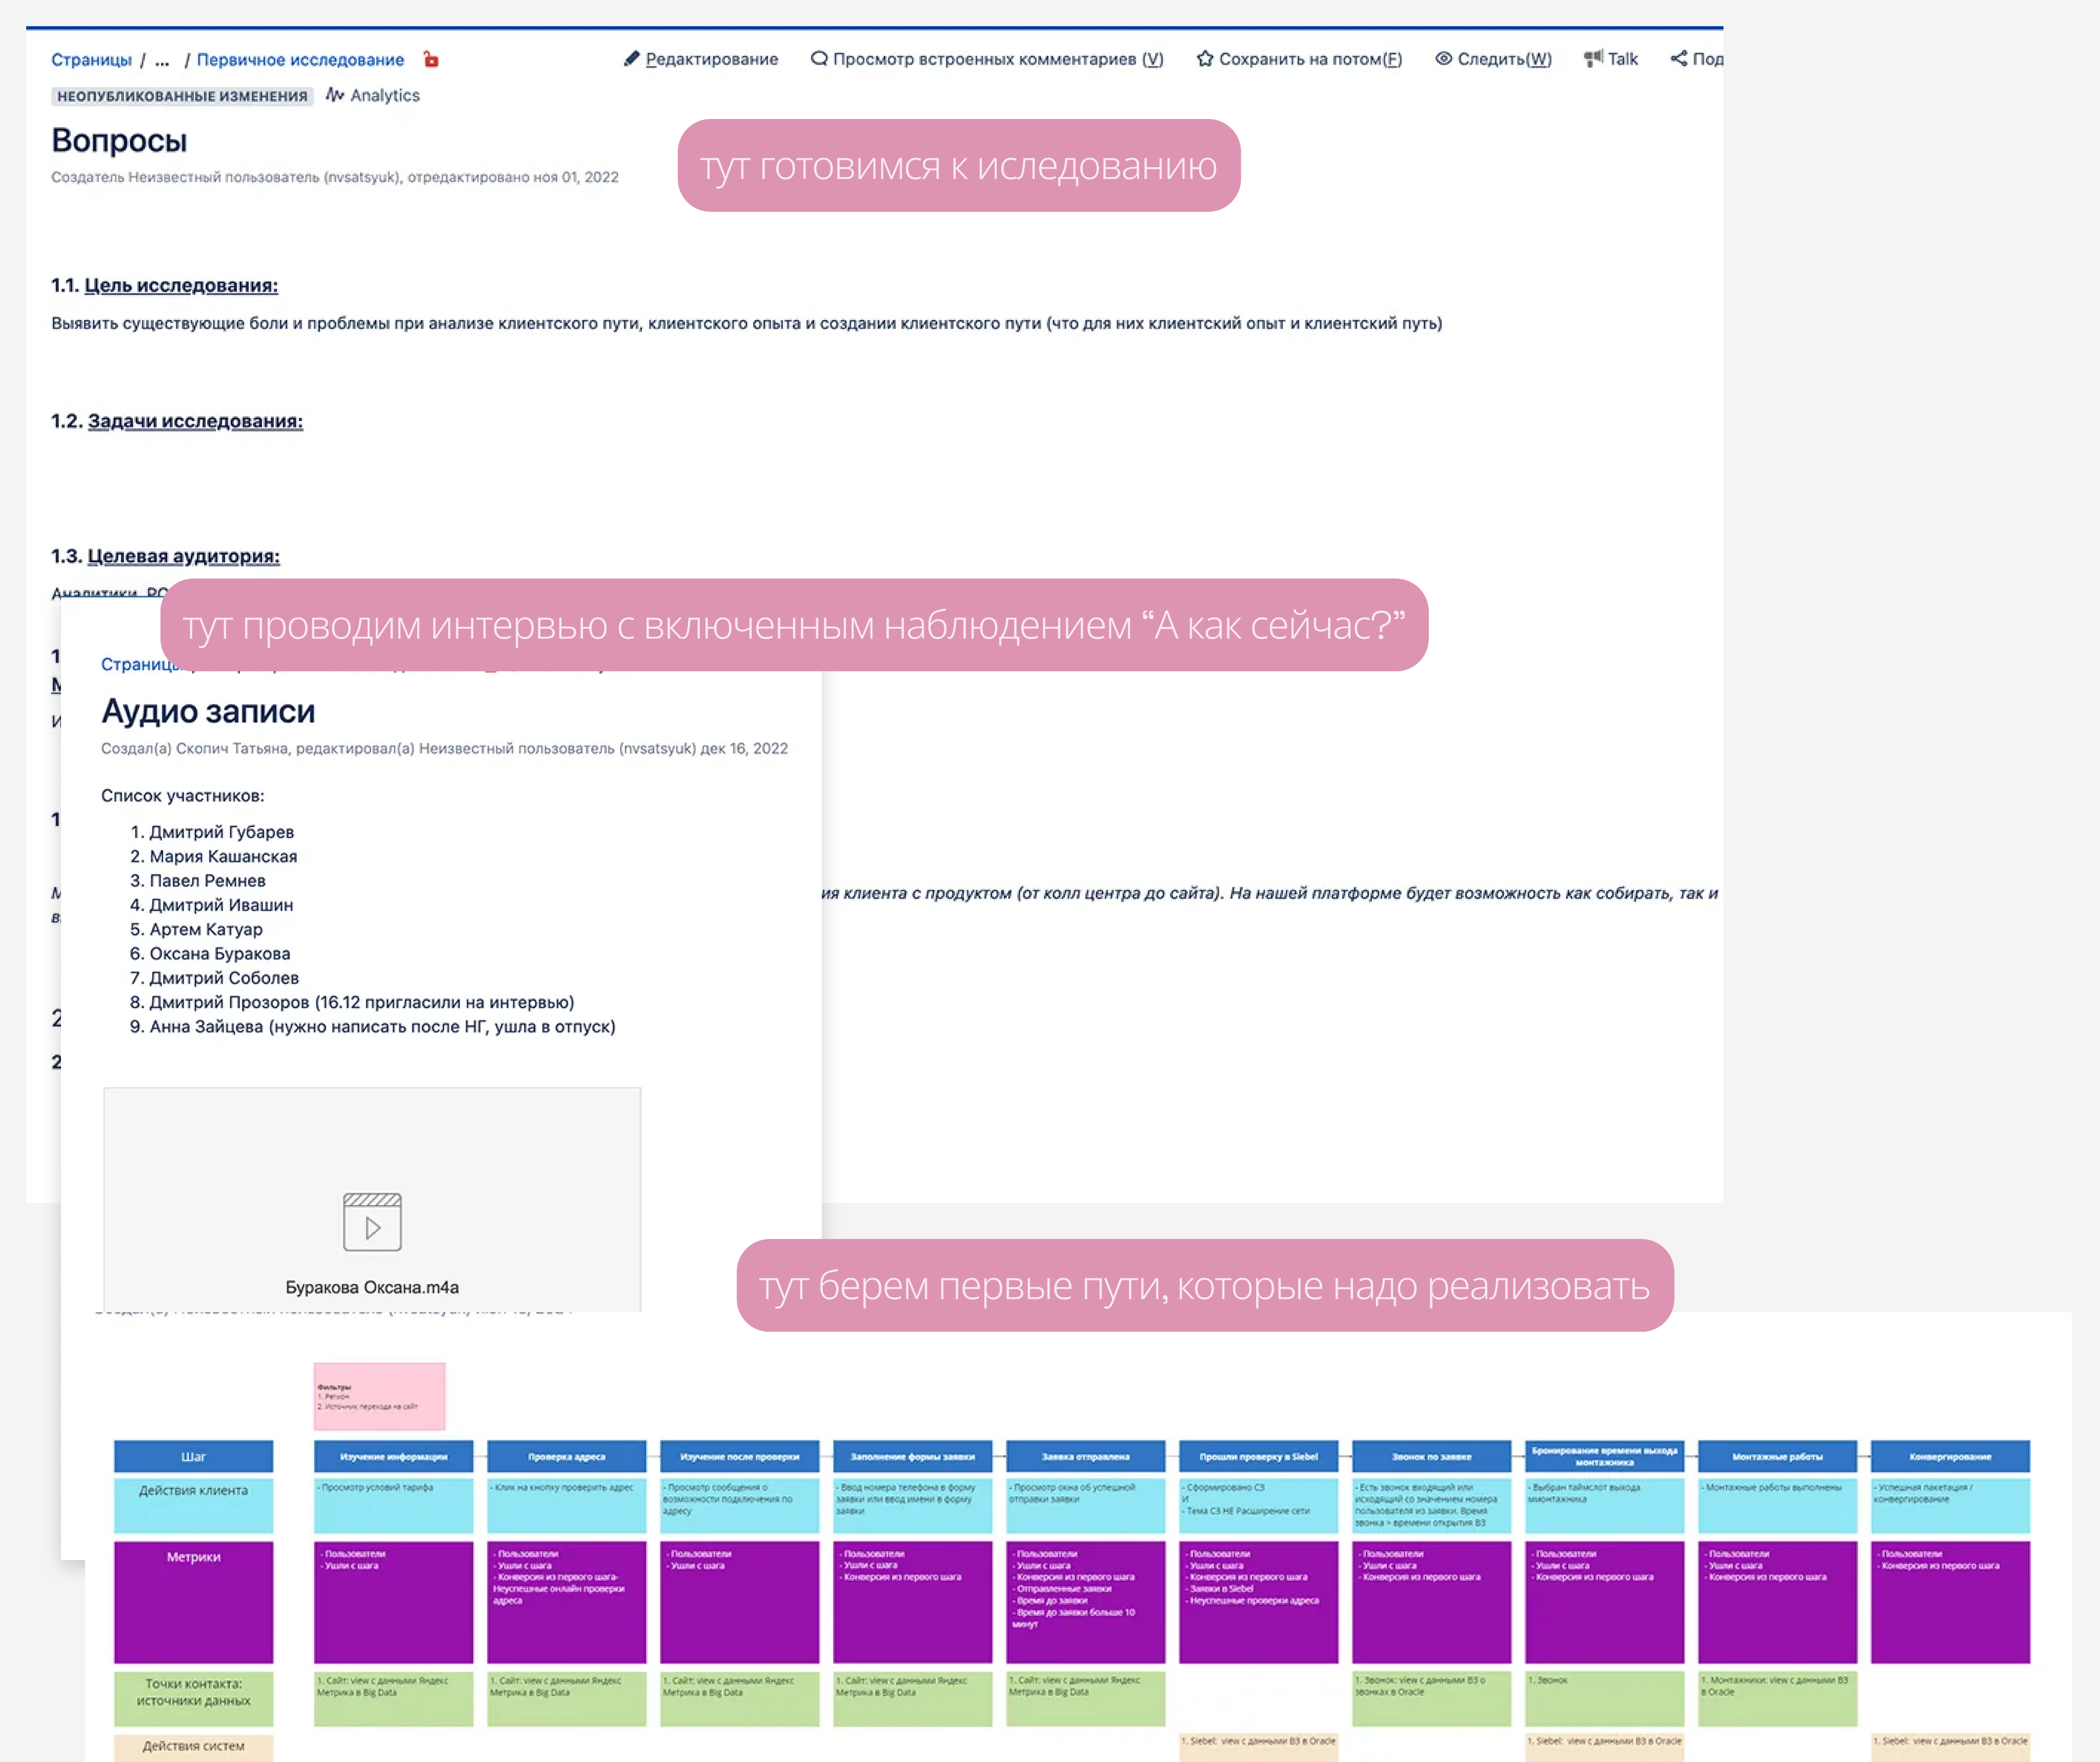Click the Share icon in the toolbar
This screenshot has width=2100, height=1762.
(x=1679, y=59)
